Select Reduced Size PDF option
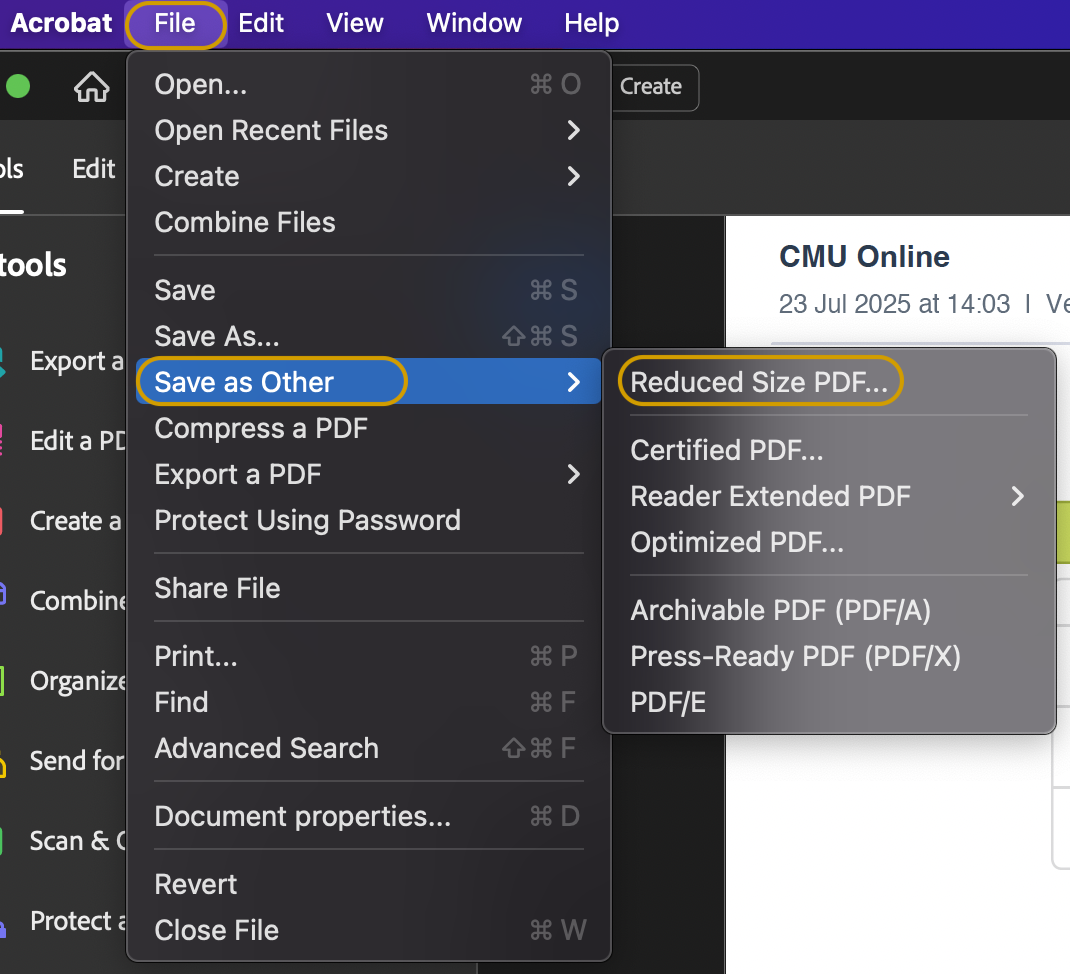This screenshot has width=1070, height=974. (x=759, y=382)
